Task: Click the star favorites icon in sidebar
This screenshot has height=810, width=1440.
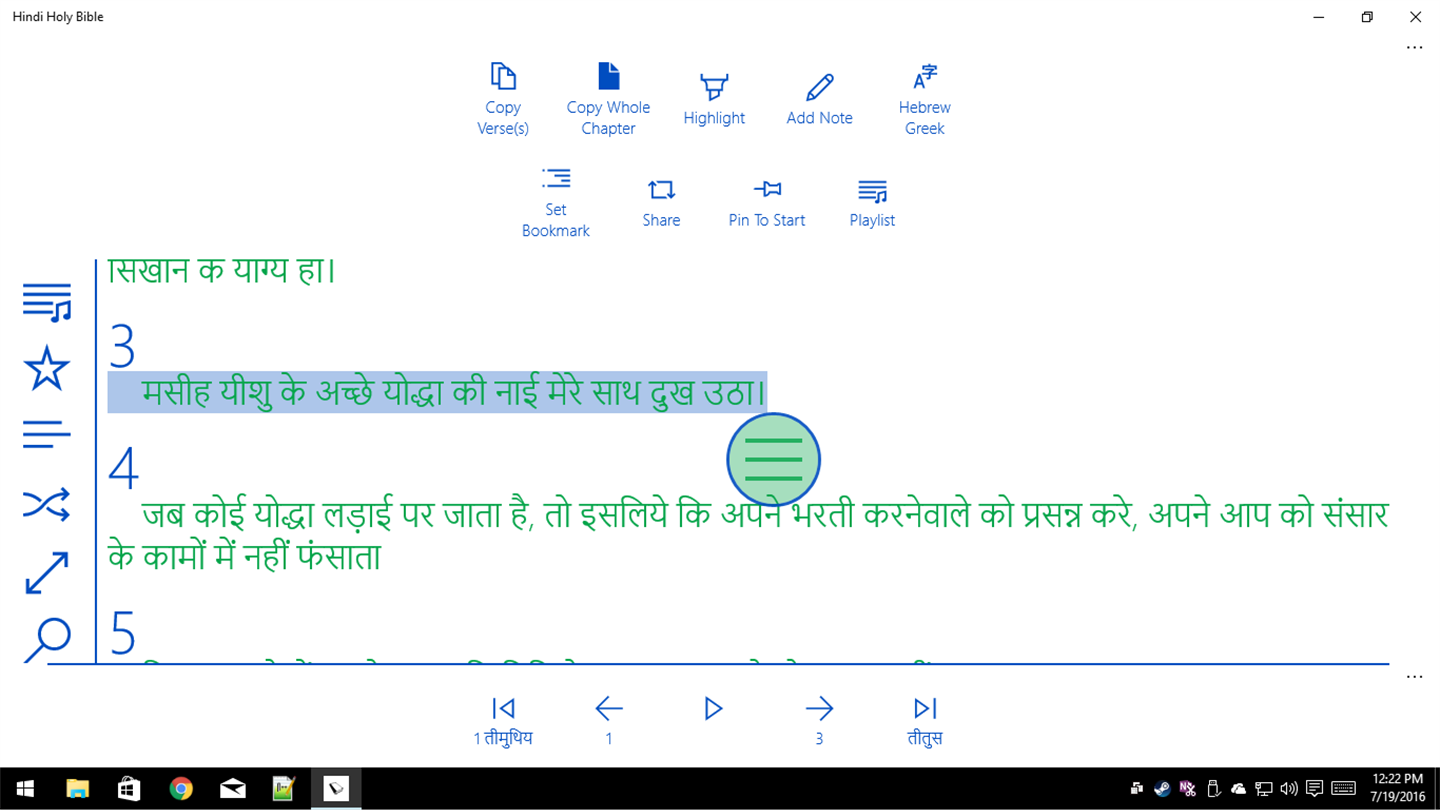Action: (47, 368)
